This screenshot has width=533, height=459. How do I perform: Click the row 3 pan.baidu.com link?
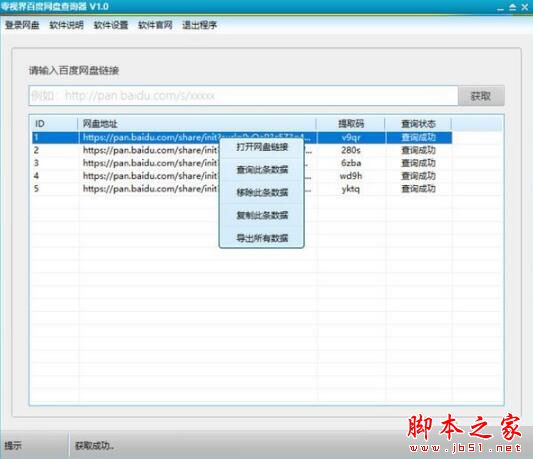(150, 163)
